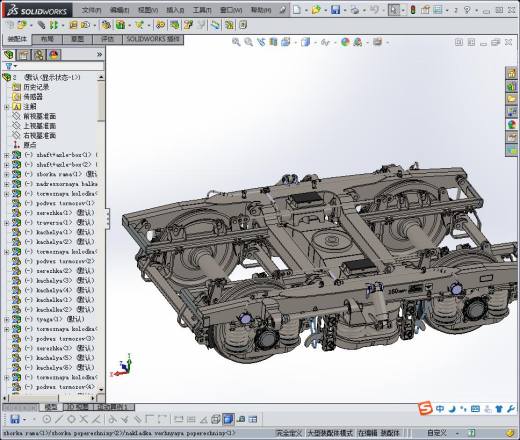Open the ConfigurationManager tab icon
The width and height of the screenshot is (520, 440).
pos(39,55)
